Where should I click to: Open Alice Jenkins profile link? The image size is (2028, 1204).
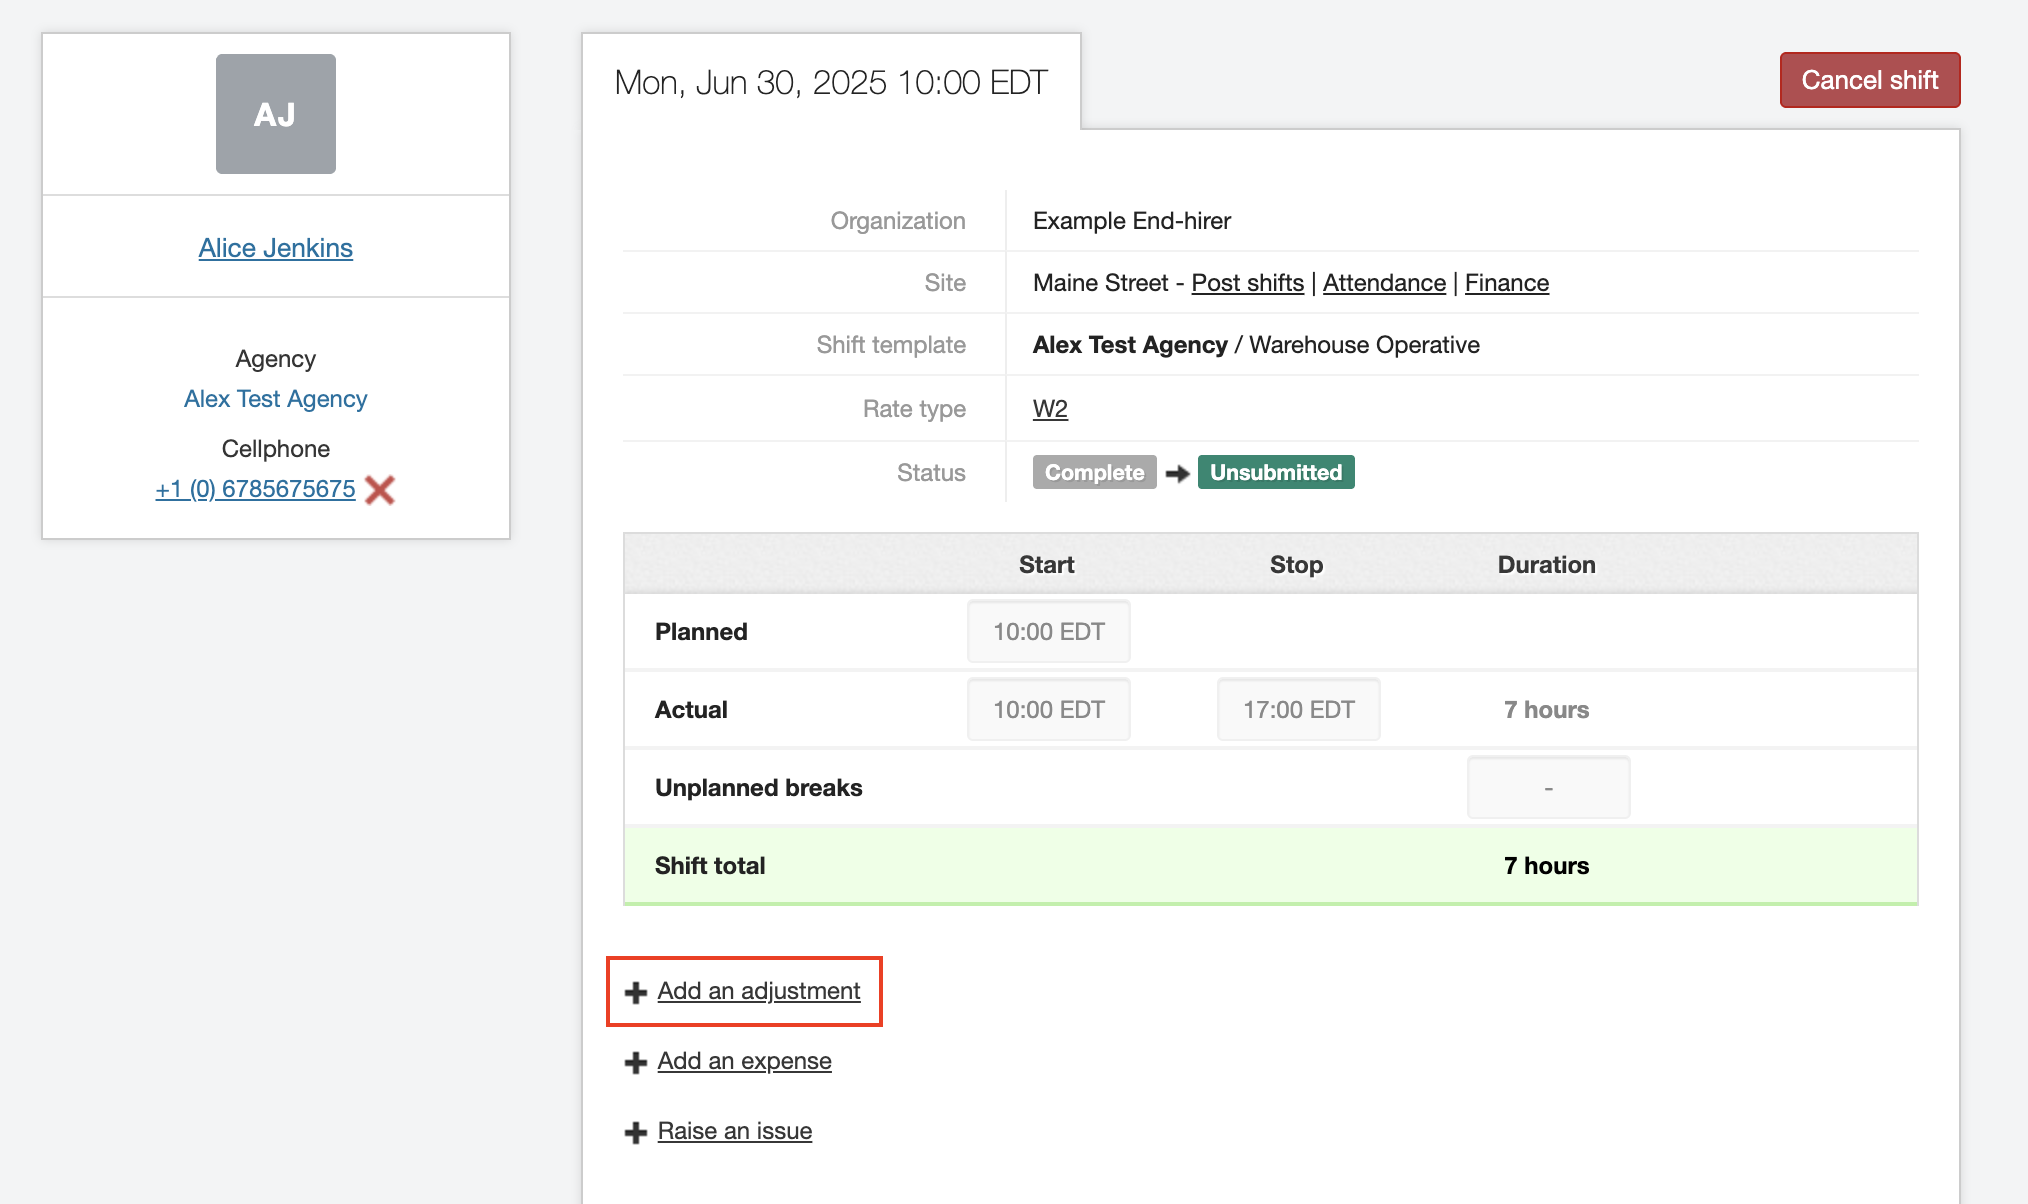pyautogui.click(x=275, y=248)
